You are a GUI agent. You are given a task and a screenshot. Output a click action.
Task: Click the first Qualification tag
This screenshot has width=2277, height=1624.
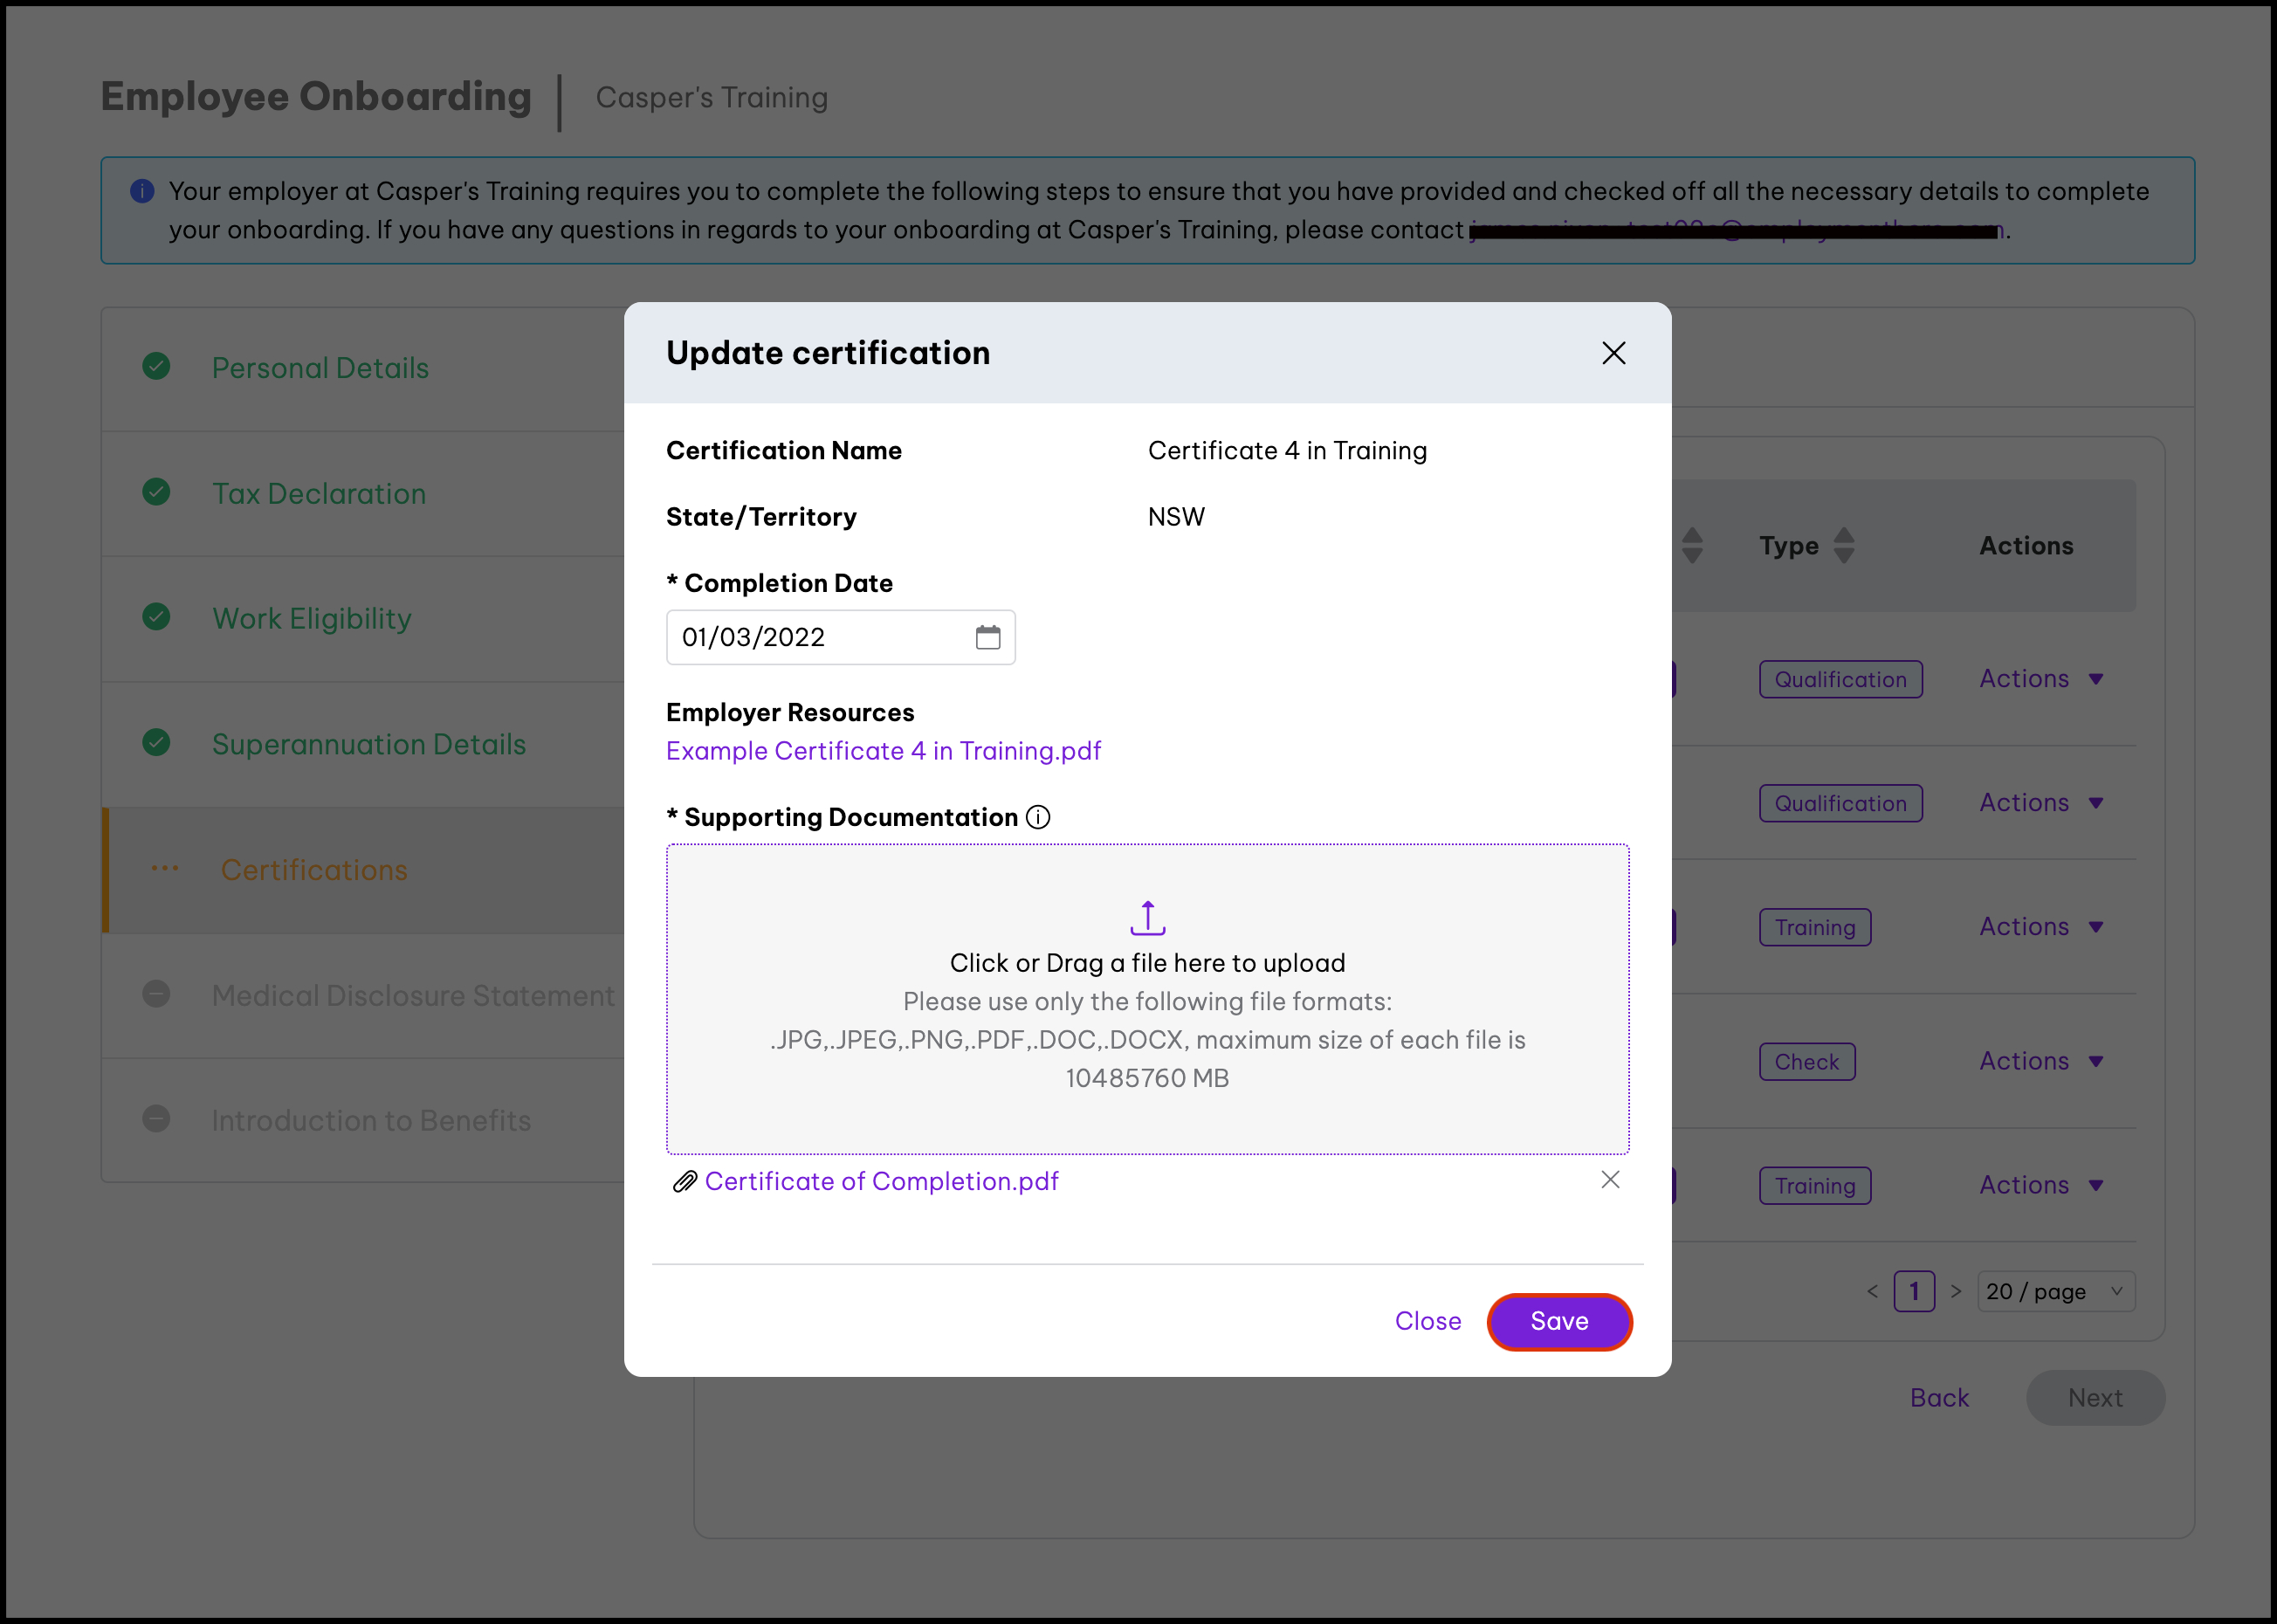tap(1840, 679)
